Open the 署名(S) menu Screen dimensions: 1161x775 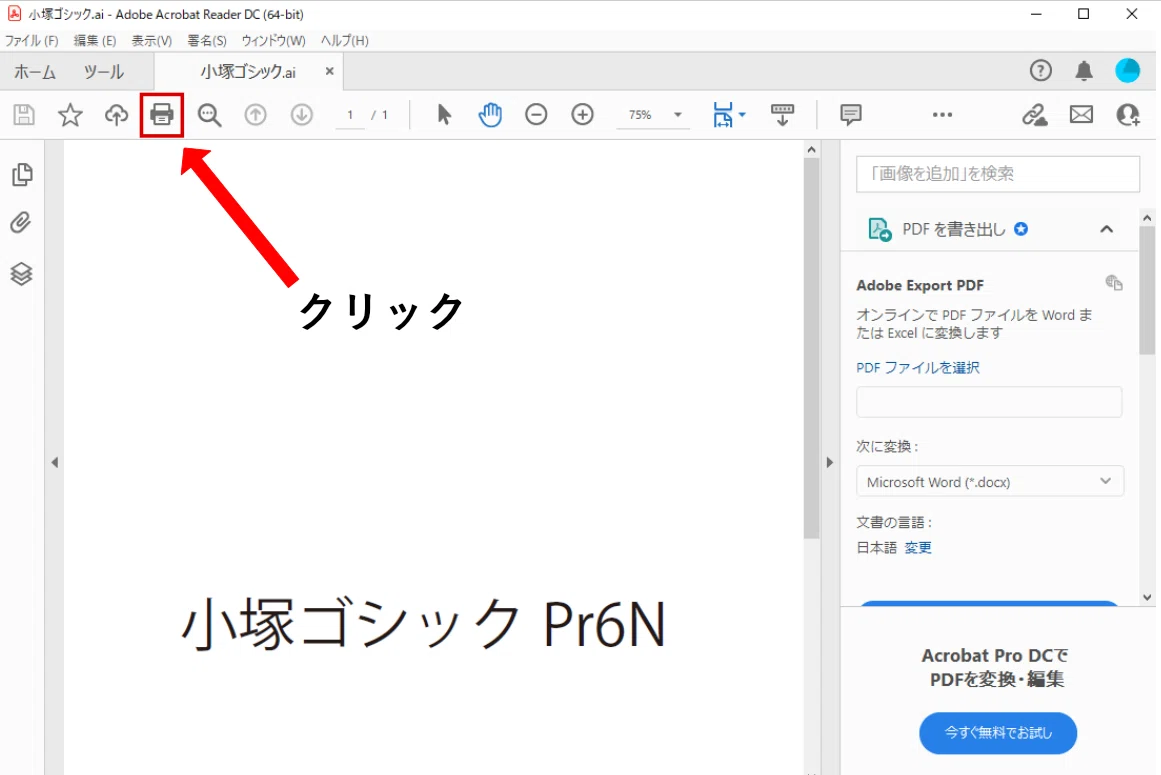207,41
